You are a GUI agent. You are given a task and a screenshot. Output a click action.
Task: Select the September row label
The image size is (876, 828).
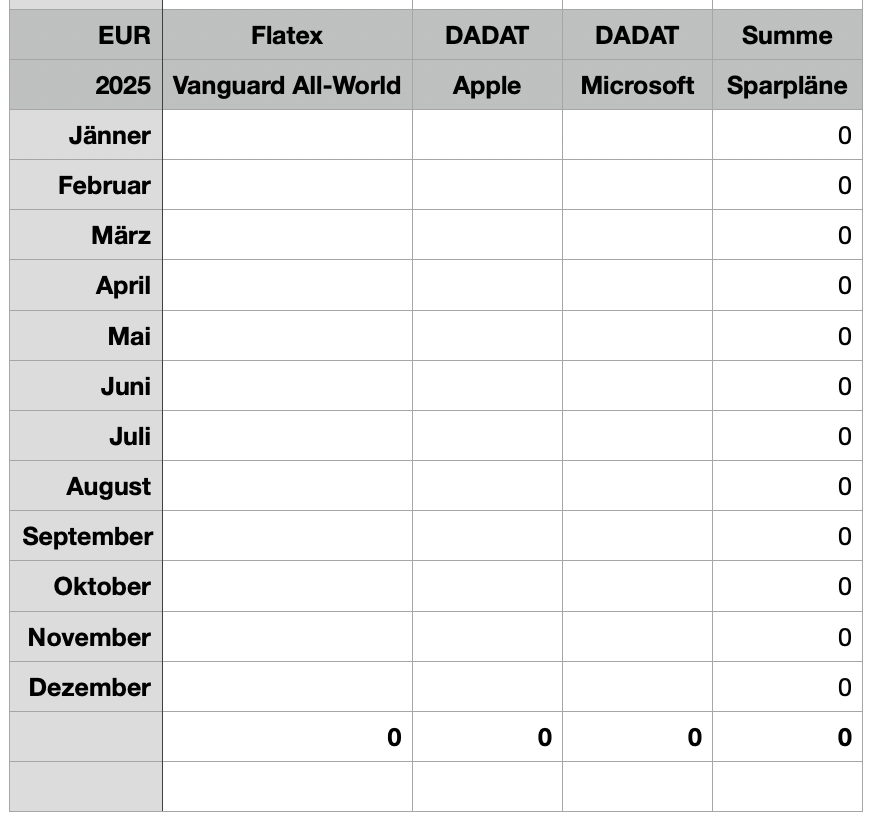point(86,536)
